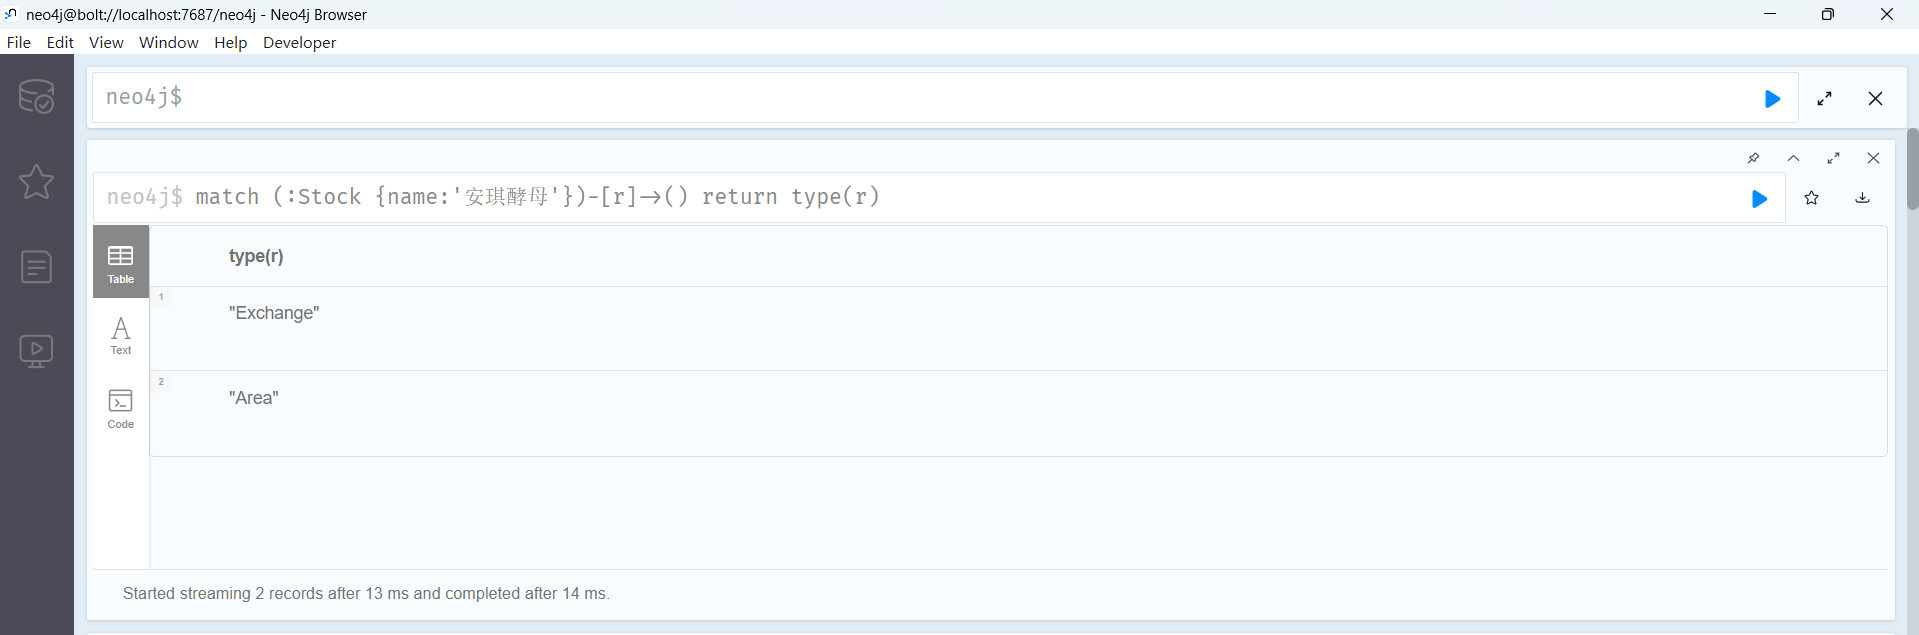This screenshot has height=635, width=1919.
Task: Pin the result frame
Action: [1753, 158]
